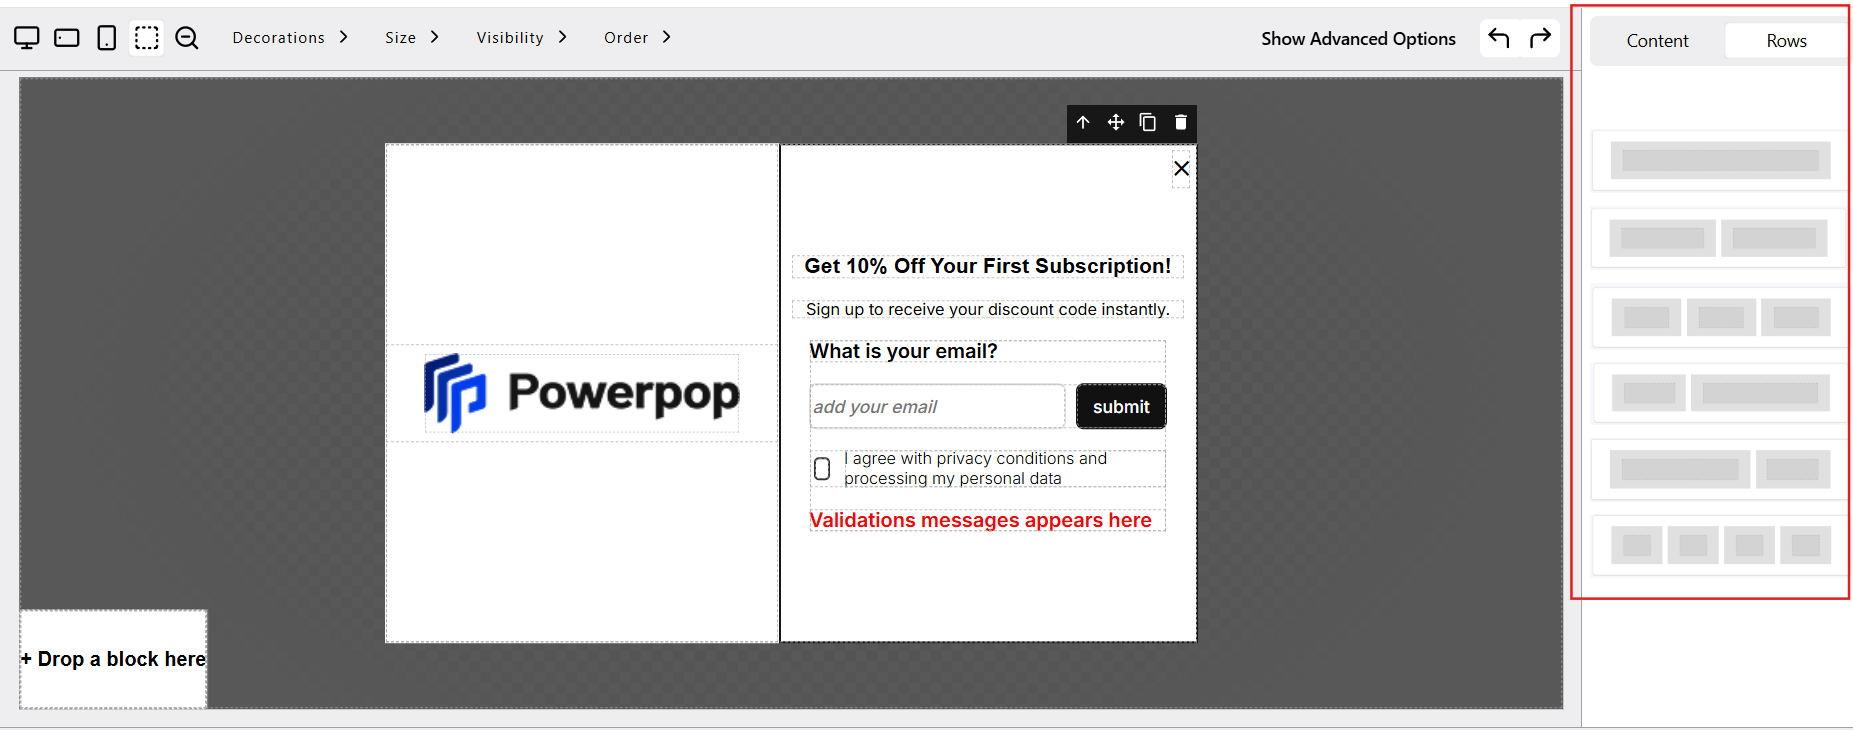This screenshot has height=730, width=1853.
Task: Click the submit button
Action: pos(1121,407)
